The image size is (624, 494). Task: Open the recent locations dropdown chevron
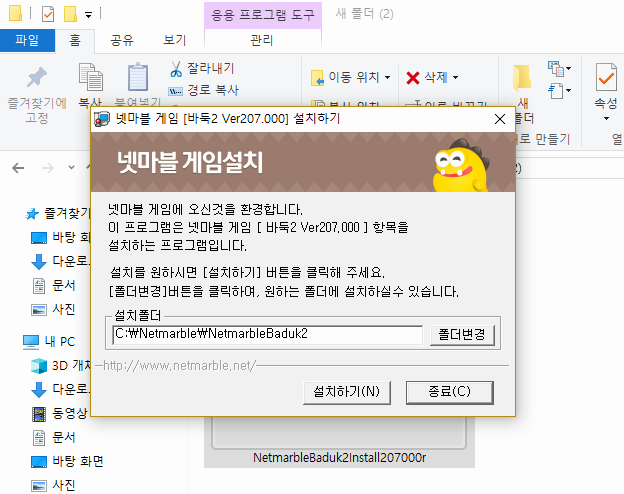point(71,168)
